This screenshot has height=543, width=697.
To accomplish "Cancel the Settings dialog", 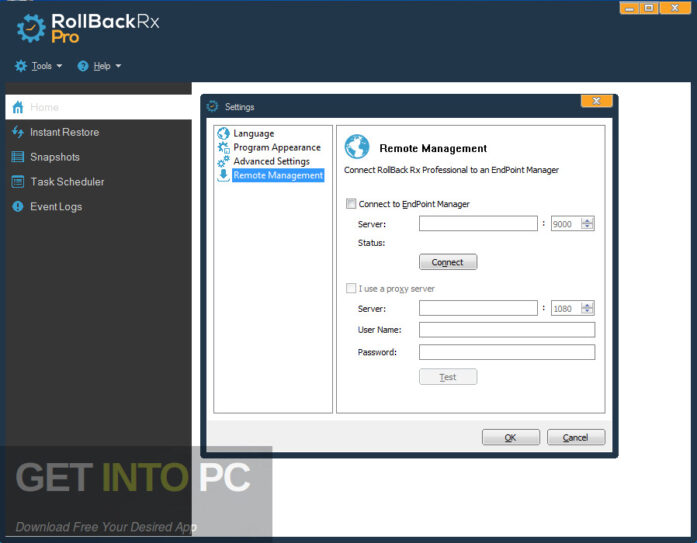I will (576, 437).
